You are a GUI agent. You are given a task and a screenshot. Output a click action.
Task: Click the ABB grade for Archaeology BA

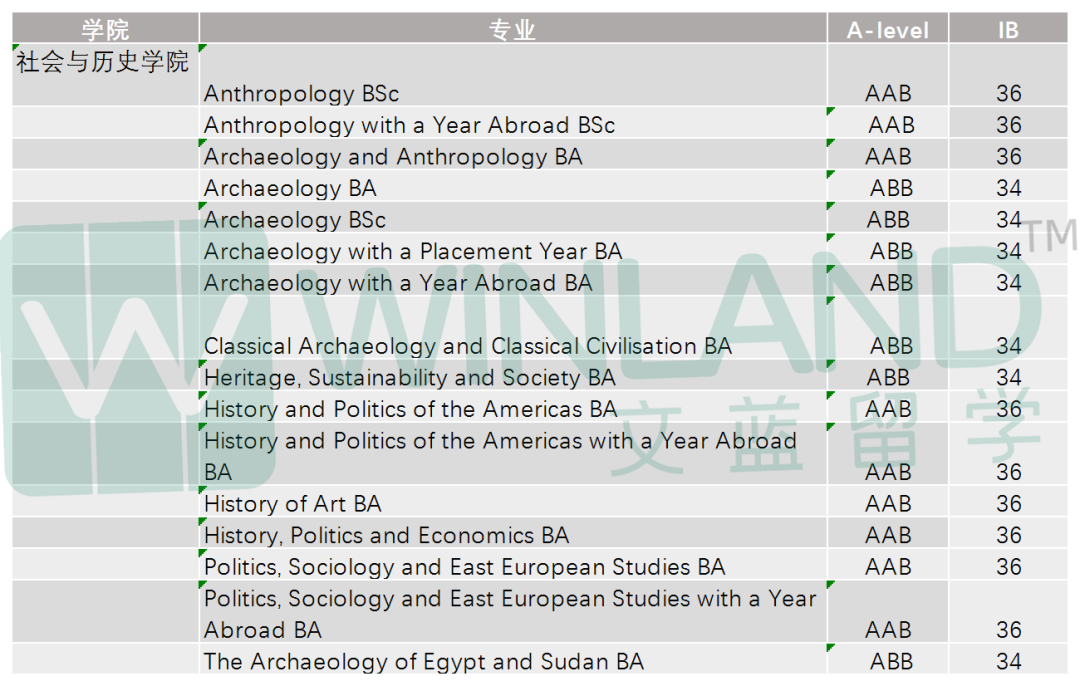click(891, 188)
